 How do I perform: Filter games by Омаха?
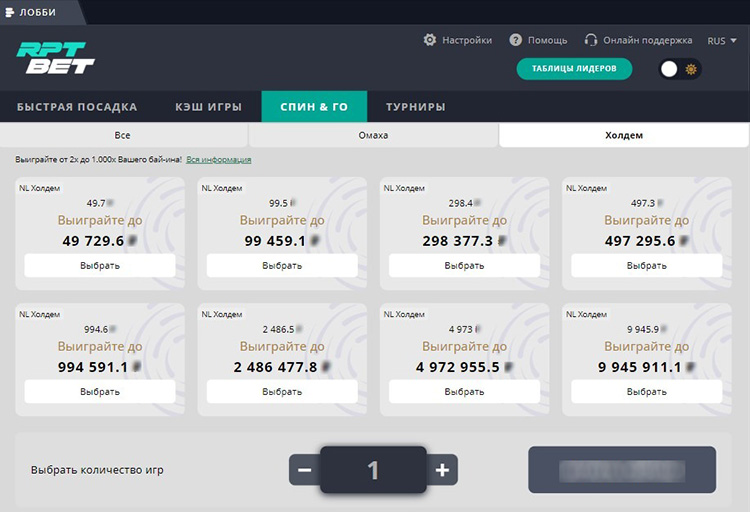[373, 135]
